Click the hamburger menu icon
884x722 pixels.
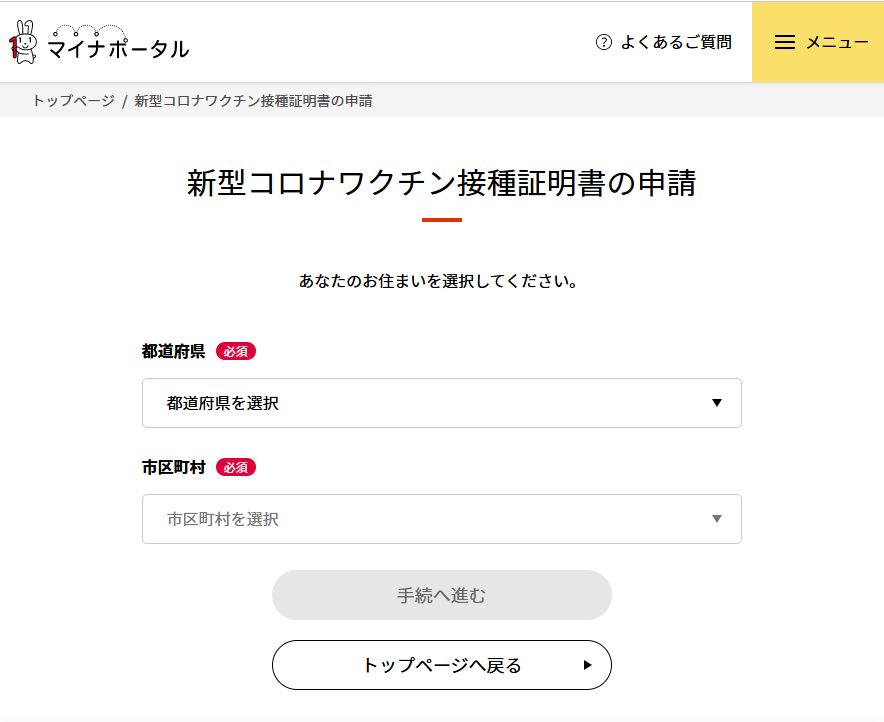click(x=785, y=42)
